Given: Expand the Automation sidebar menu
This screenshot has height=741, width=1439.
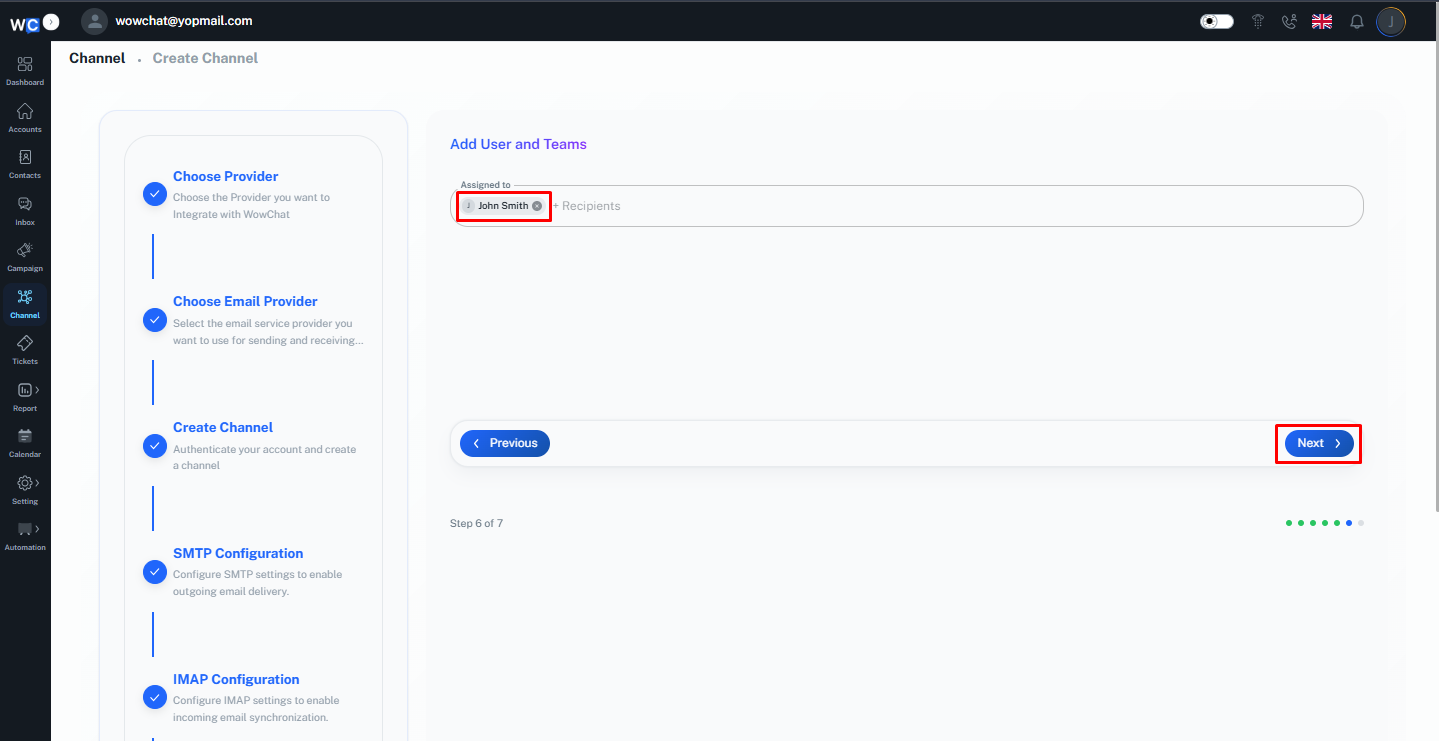Looking at the screenshot, I should click(x=25, y=535).
